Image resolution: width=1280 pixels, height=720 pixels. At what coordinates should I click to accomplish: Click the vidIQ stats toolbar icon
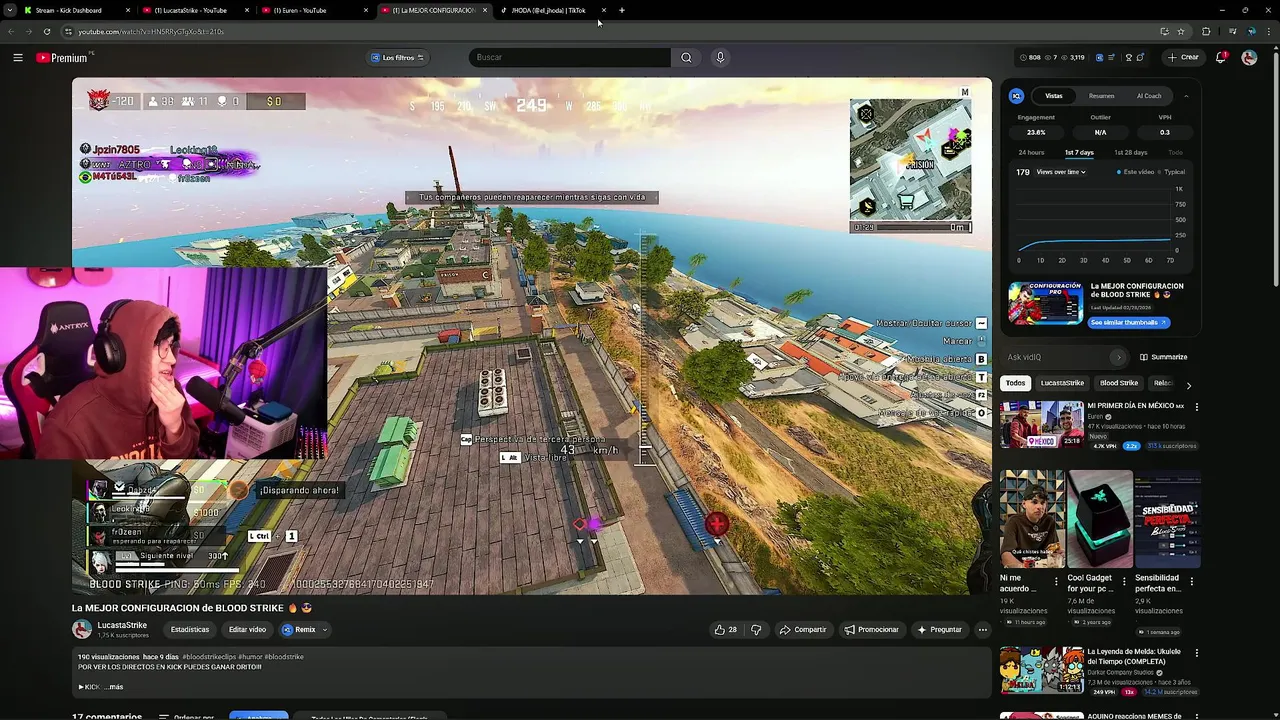pos(1099,57)
